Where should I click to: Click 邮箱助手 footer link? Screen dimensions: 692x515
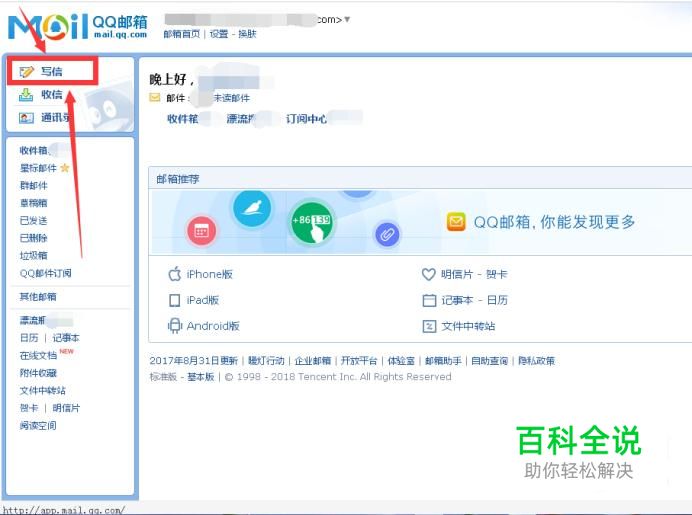pyautogui.click(x=443, y=361)
